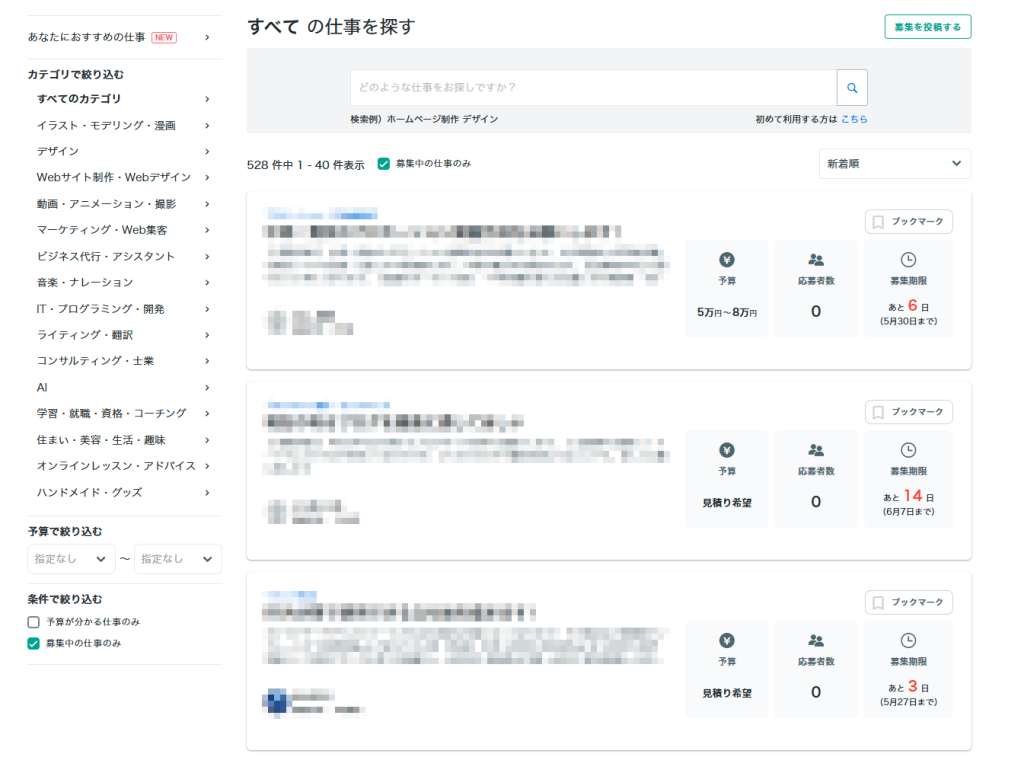
Task: Click the 募集を投稿する button
Action: point(927,27)
